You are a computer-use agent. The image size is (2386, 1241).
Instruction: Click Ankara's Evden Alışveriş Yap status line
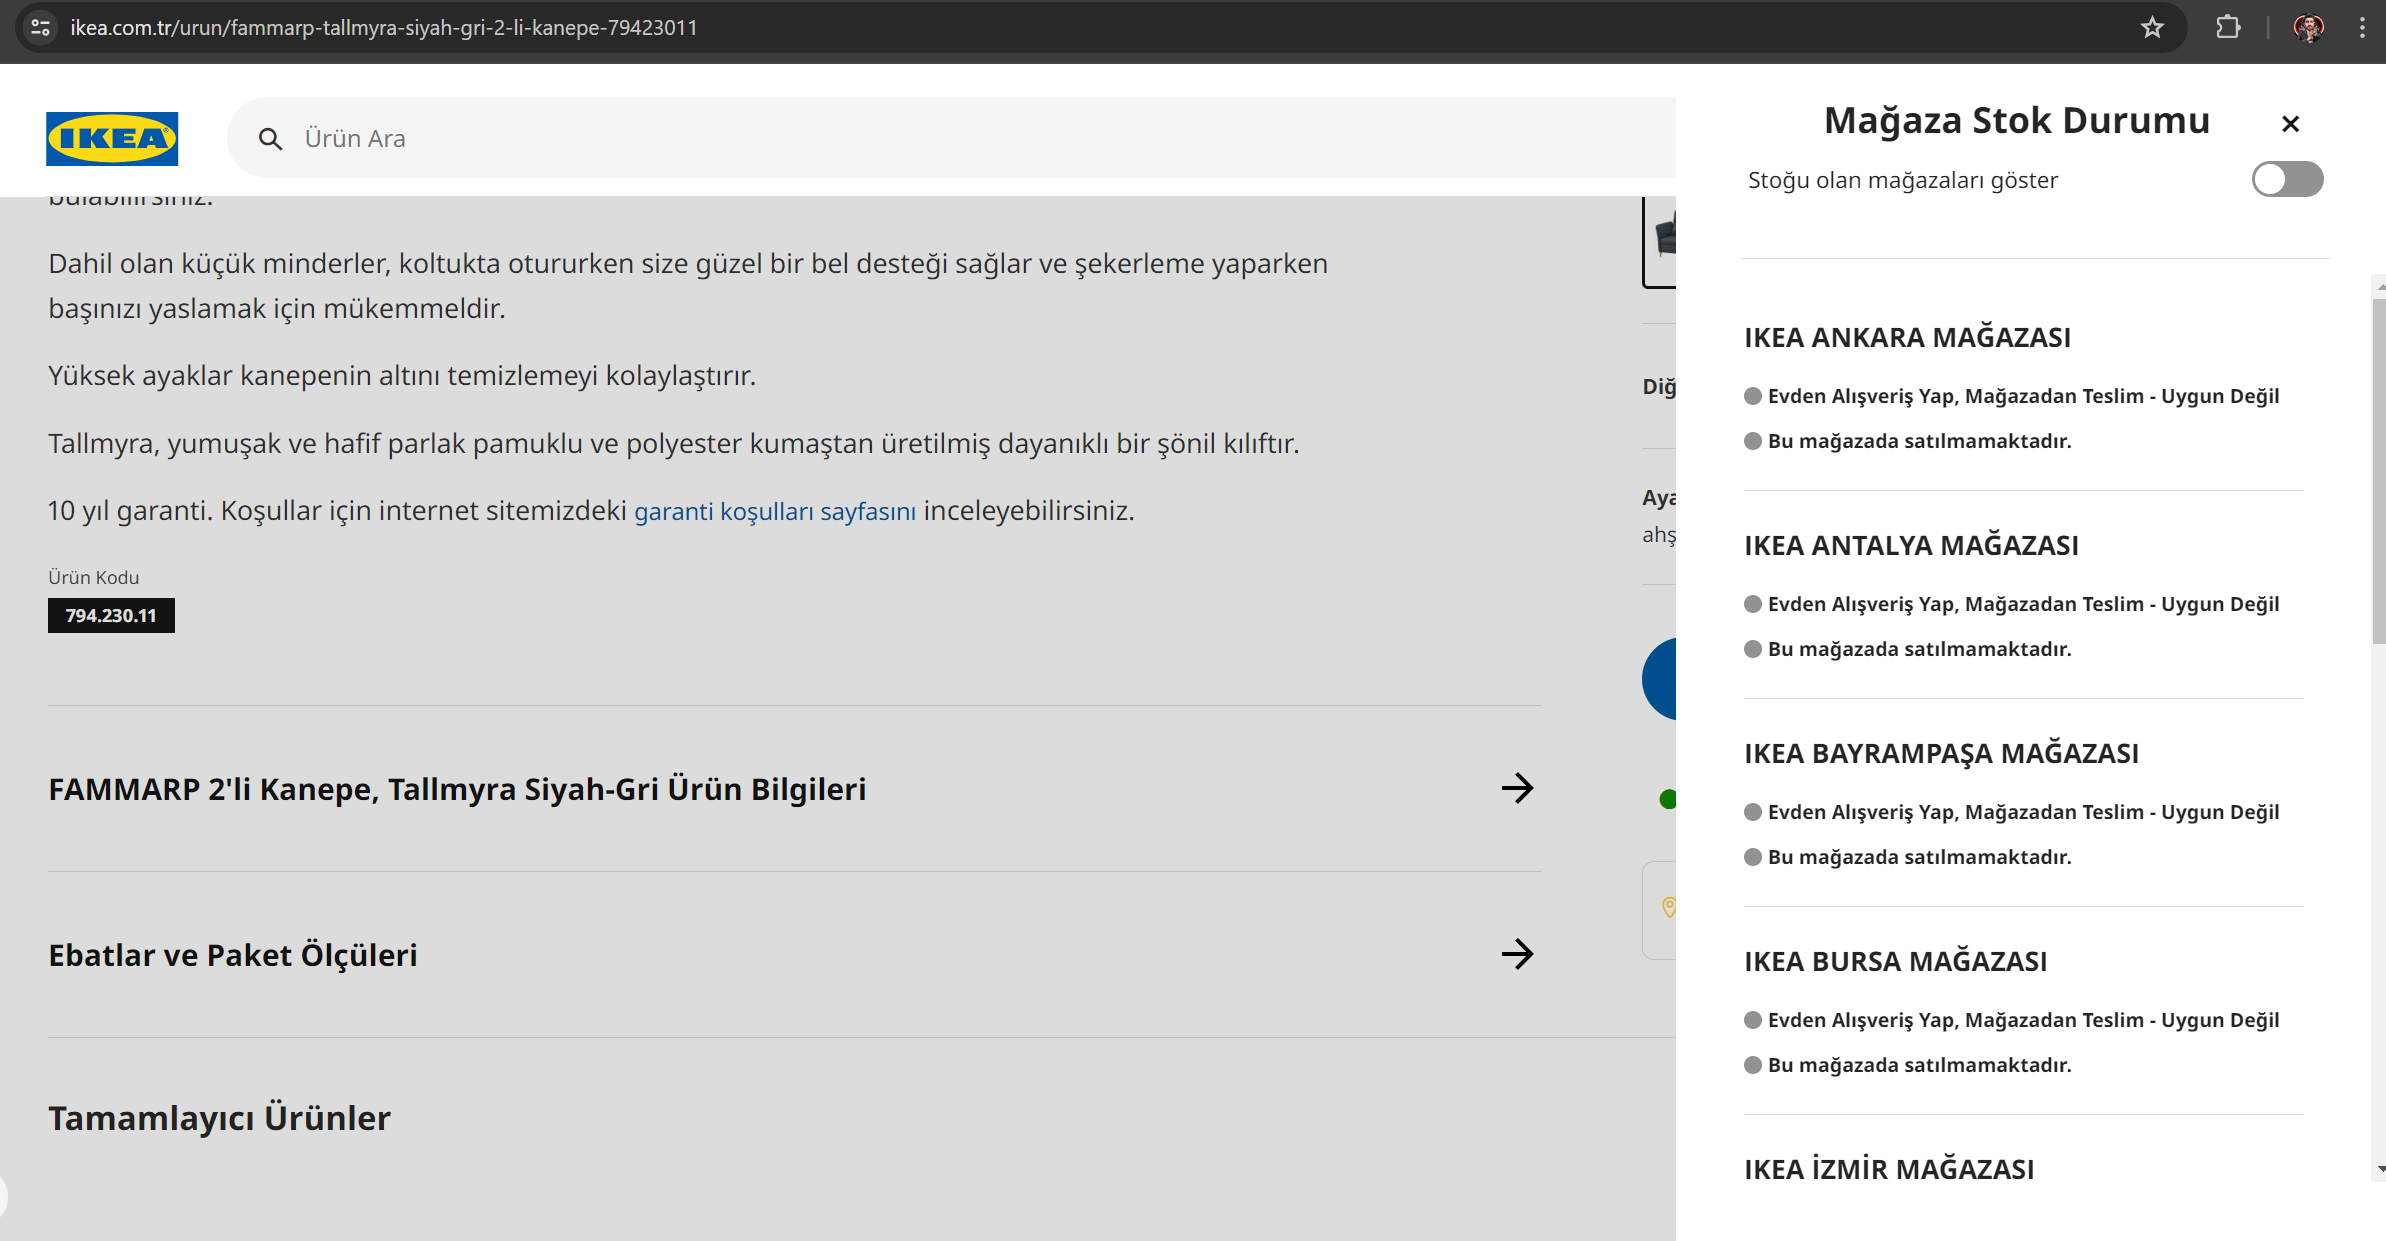click(2012, 397)
